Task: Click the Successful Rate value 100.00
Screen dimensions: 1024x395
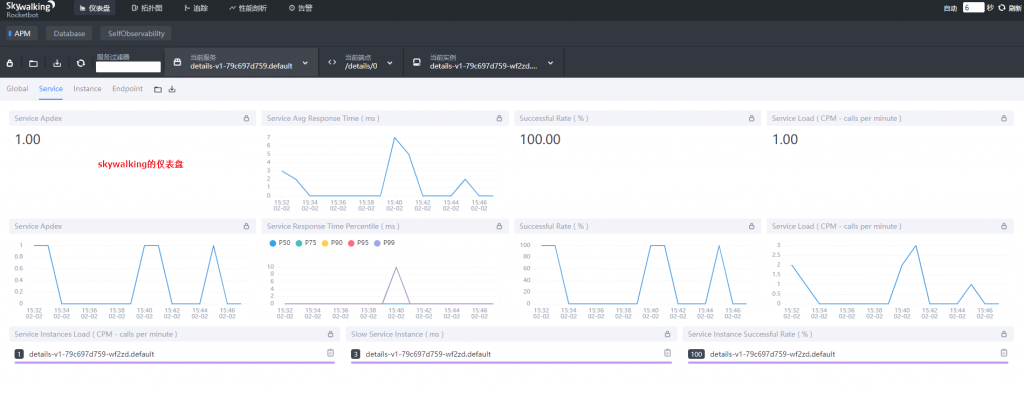Action: 540,139
